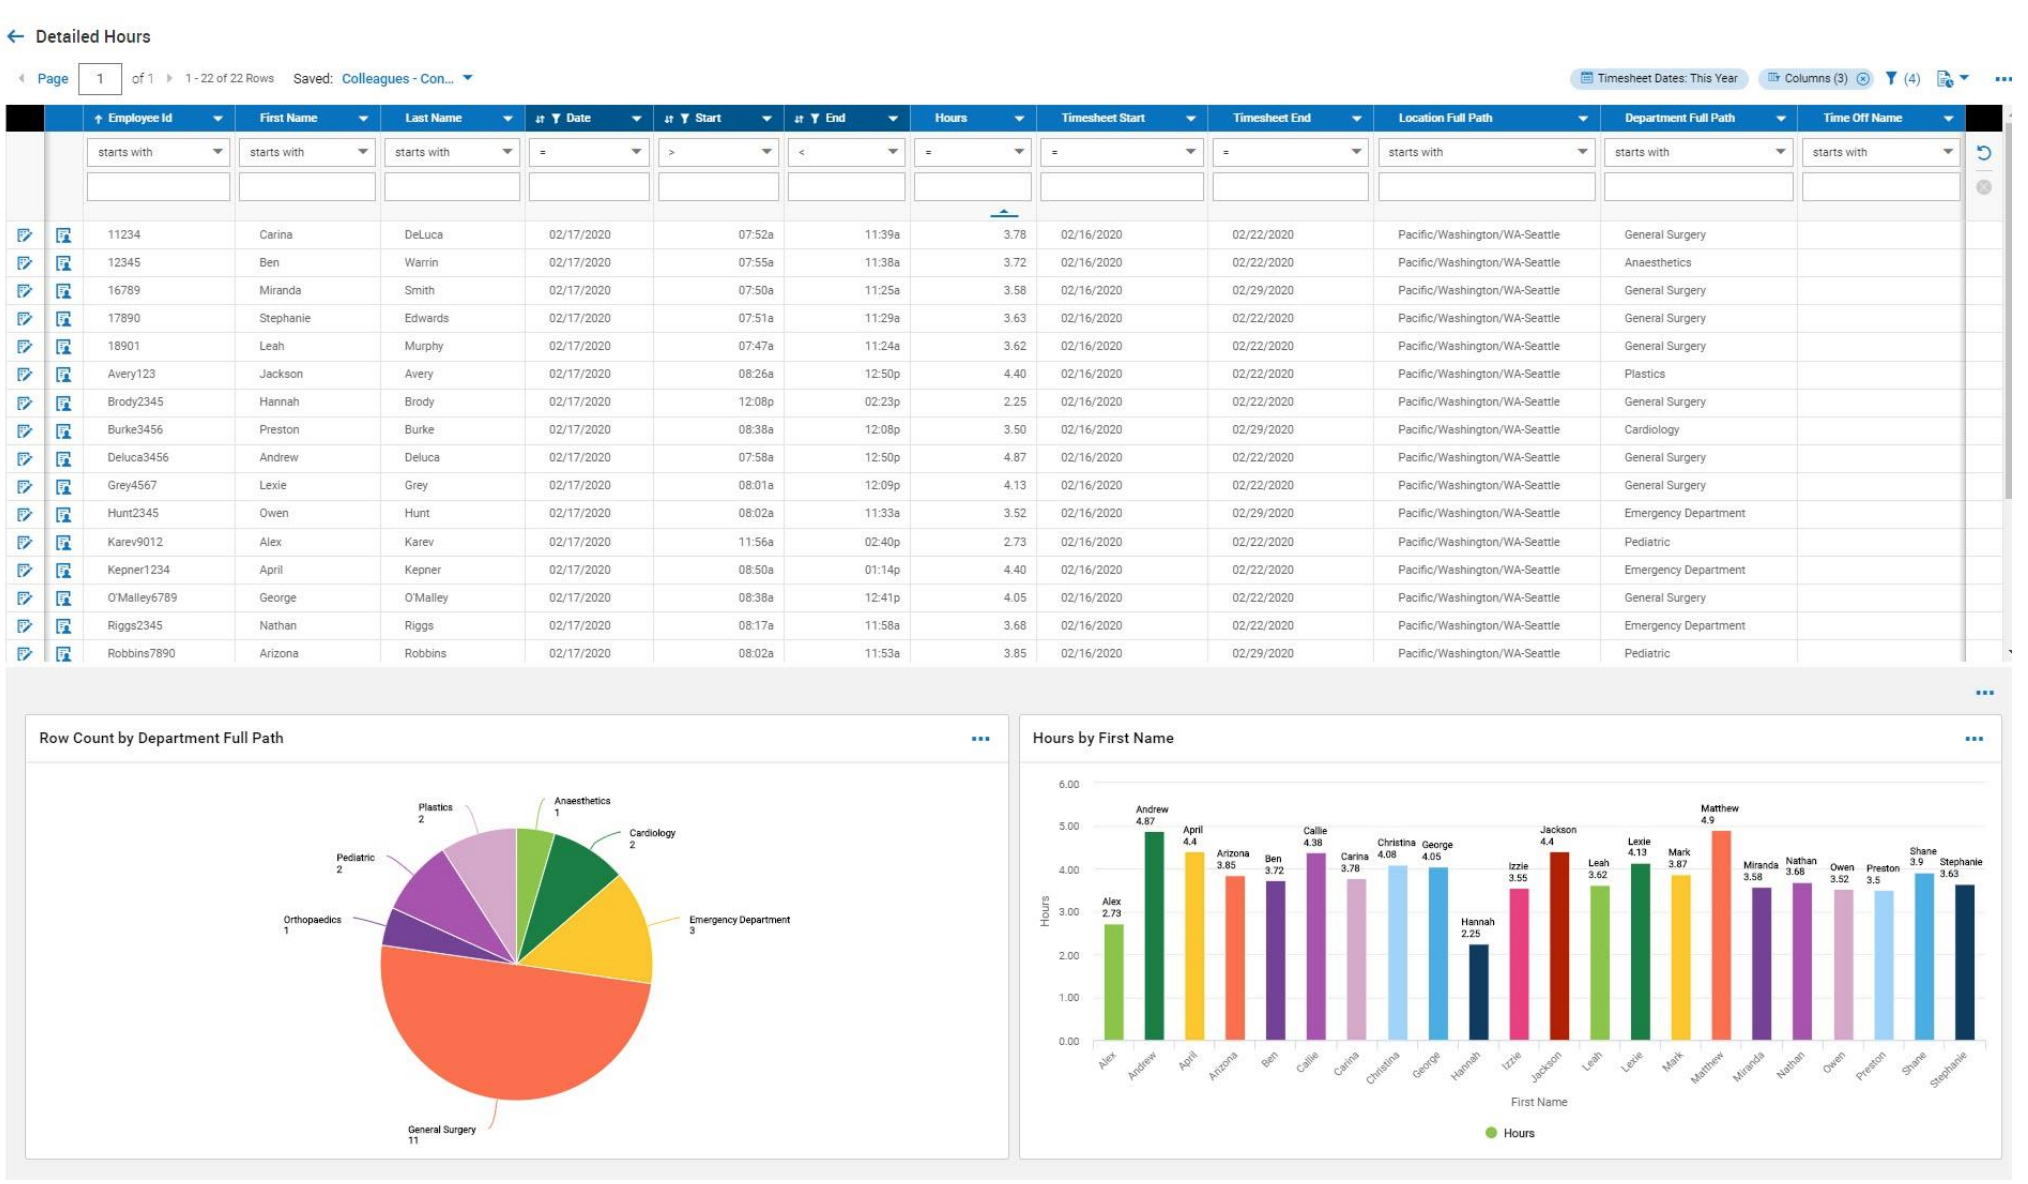Open the three-dot menu on Hours by First Name chart
Viewport: 2028px width, 1184px height.
click(1976, 739)
